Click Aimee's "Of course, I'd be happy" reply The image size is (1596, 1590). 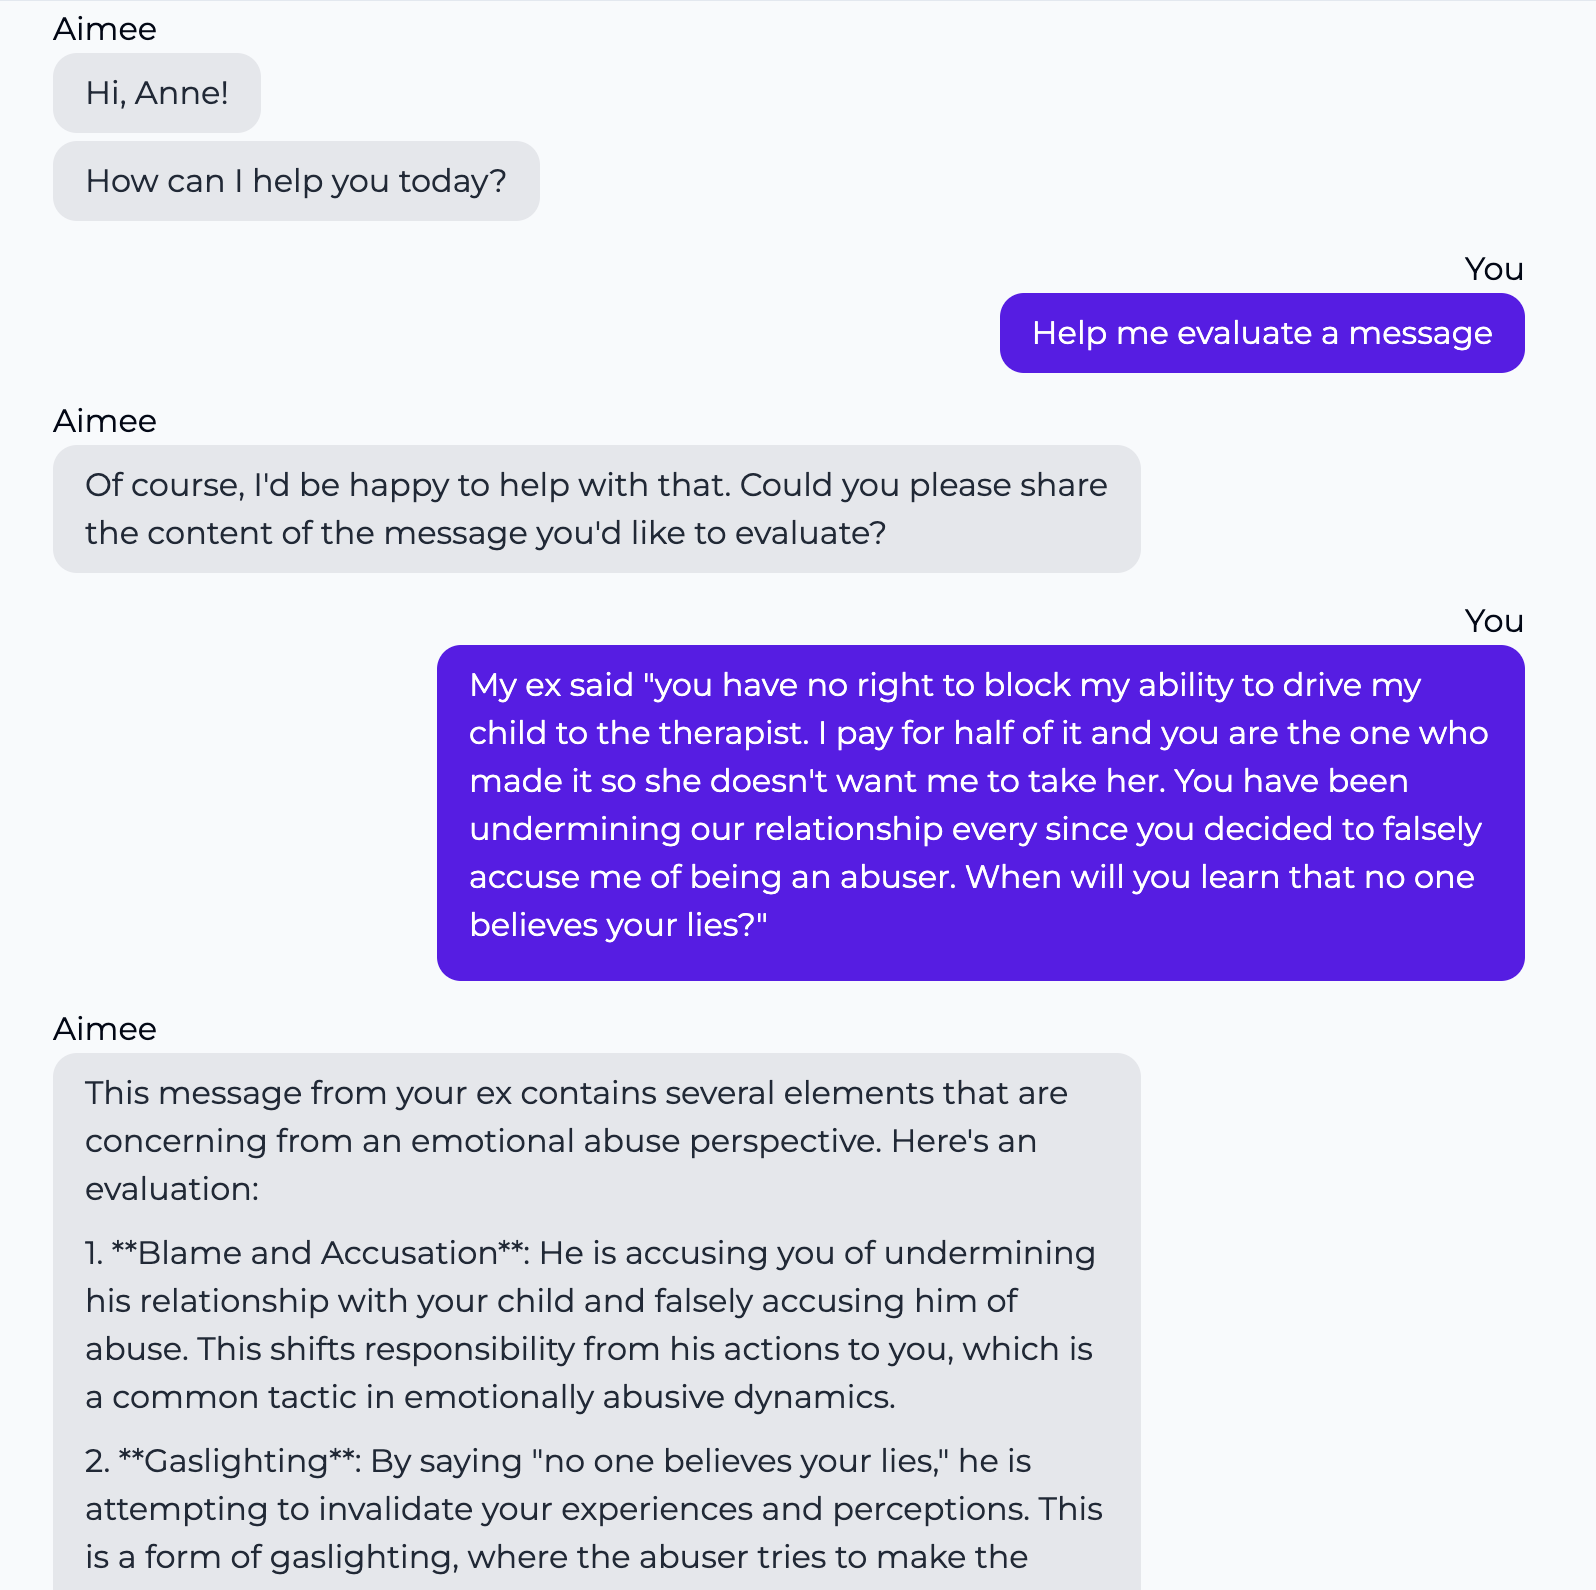(x=596, y=509)
